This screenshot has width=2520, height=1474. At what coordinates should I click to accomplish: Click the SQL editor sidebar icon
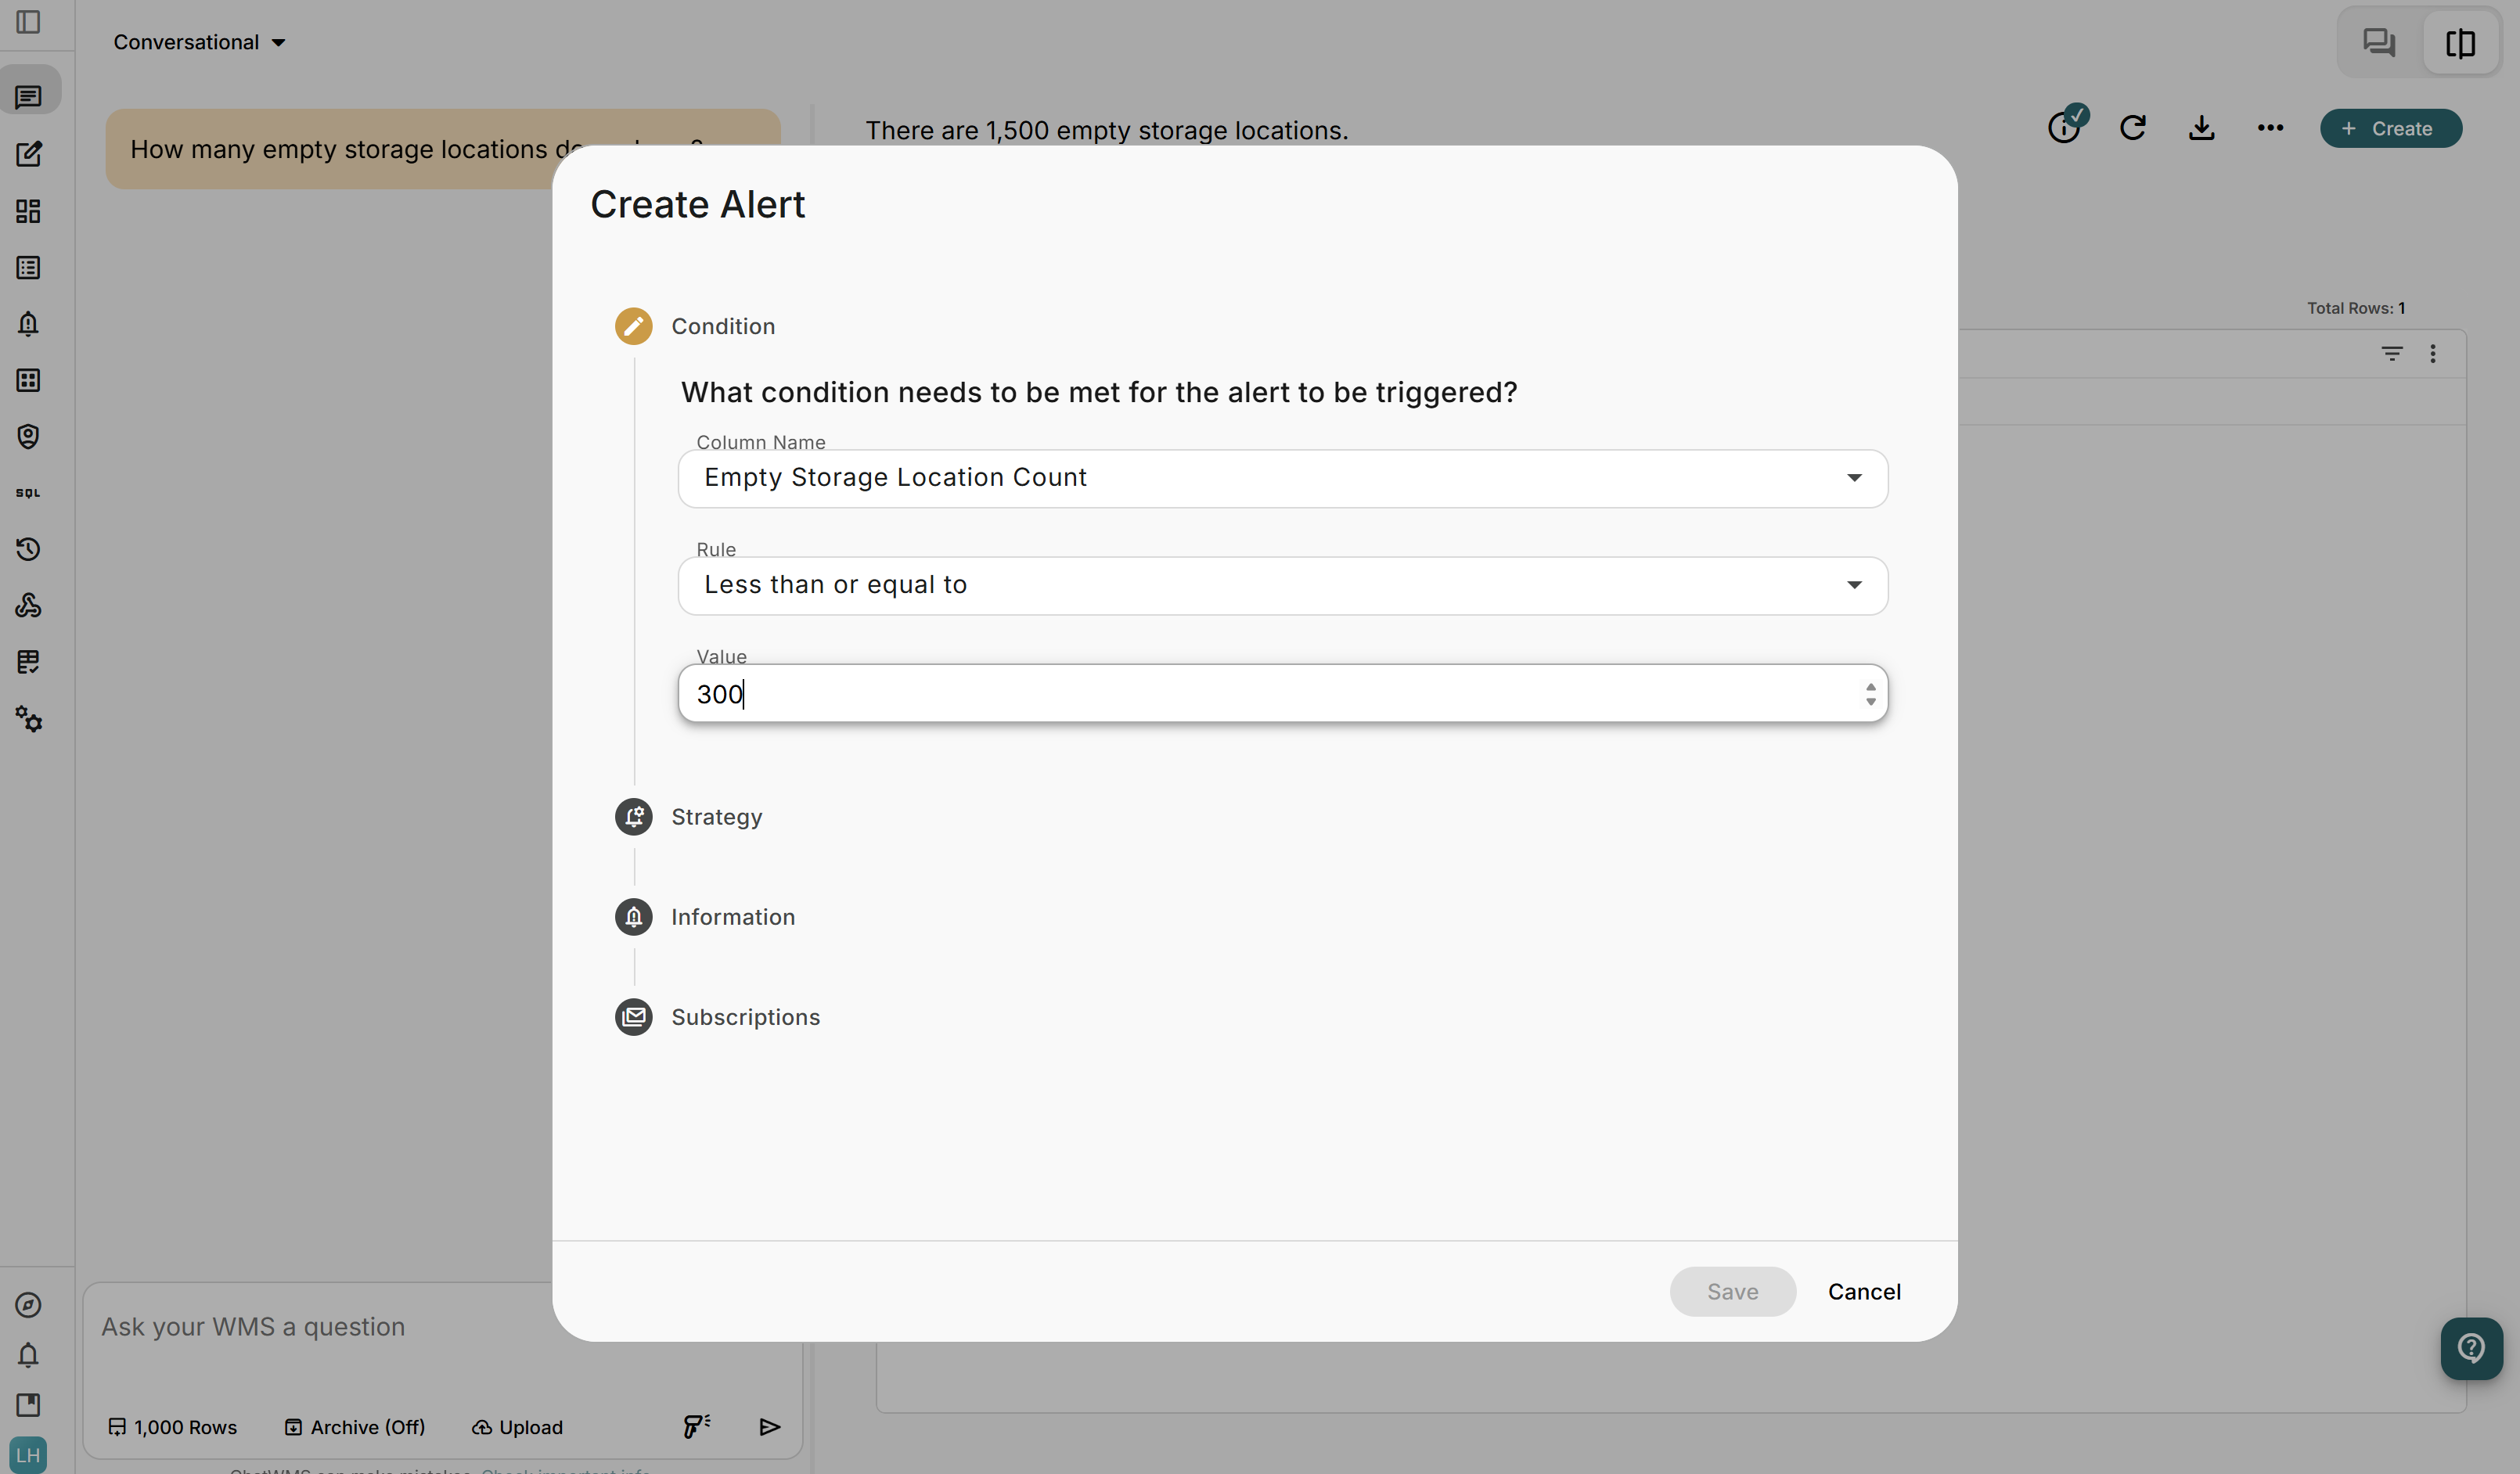(28, 493)
